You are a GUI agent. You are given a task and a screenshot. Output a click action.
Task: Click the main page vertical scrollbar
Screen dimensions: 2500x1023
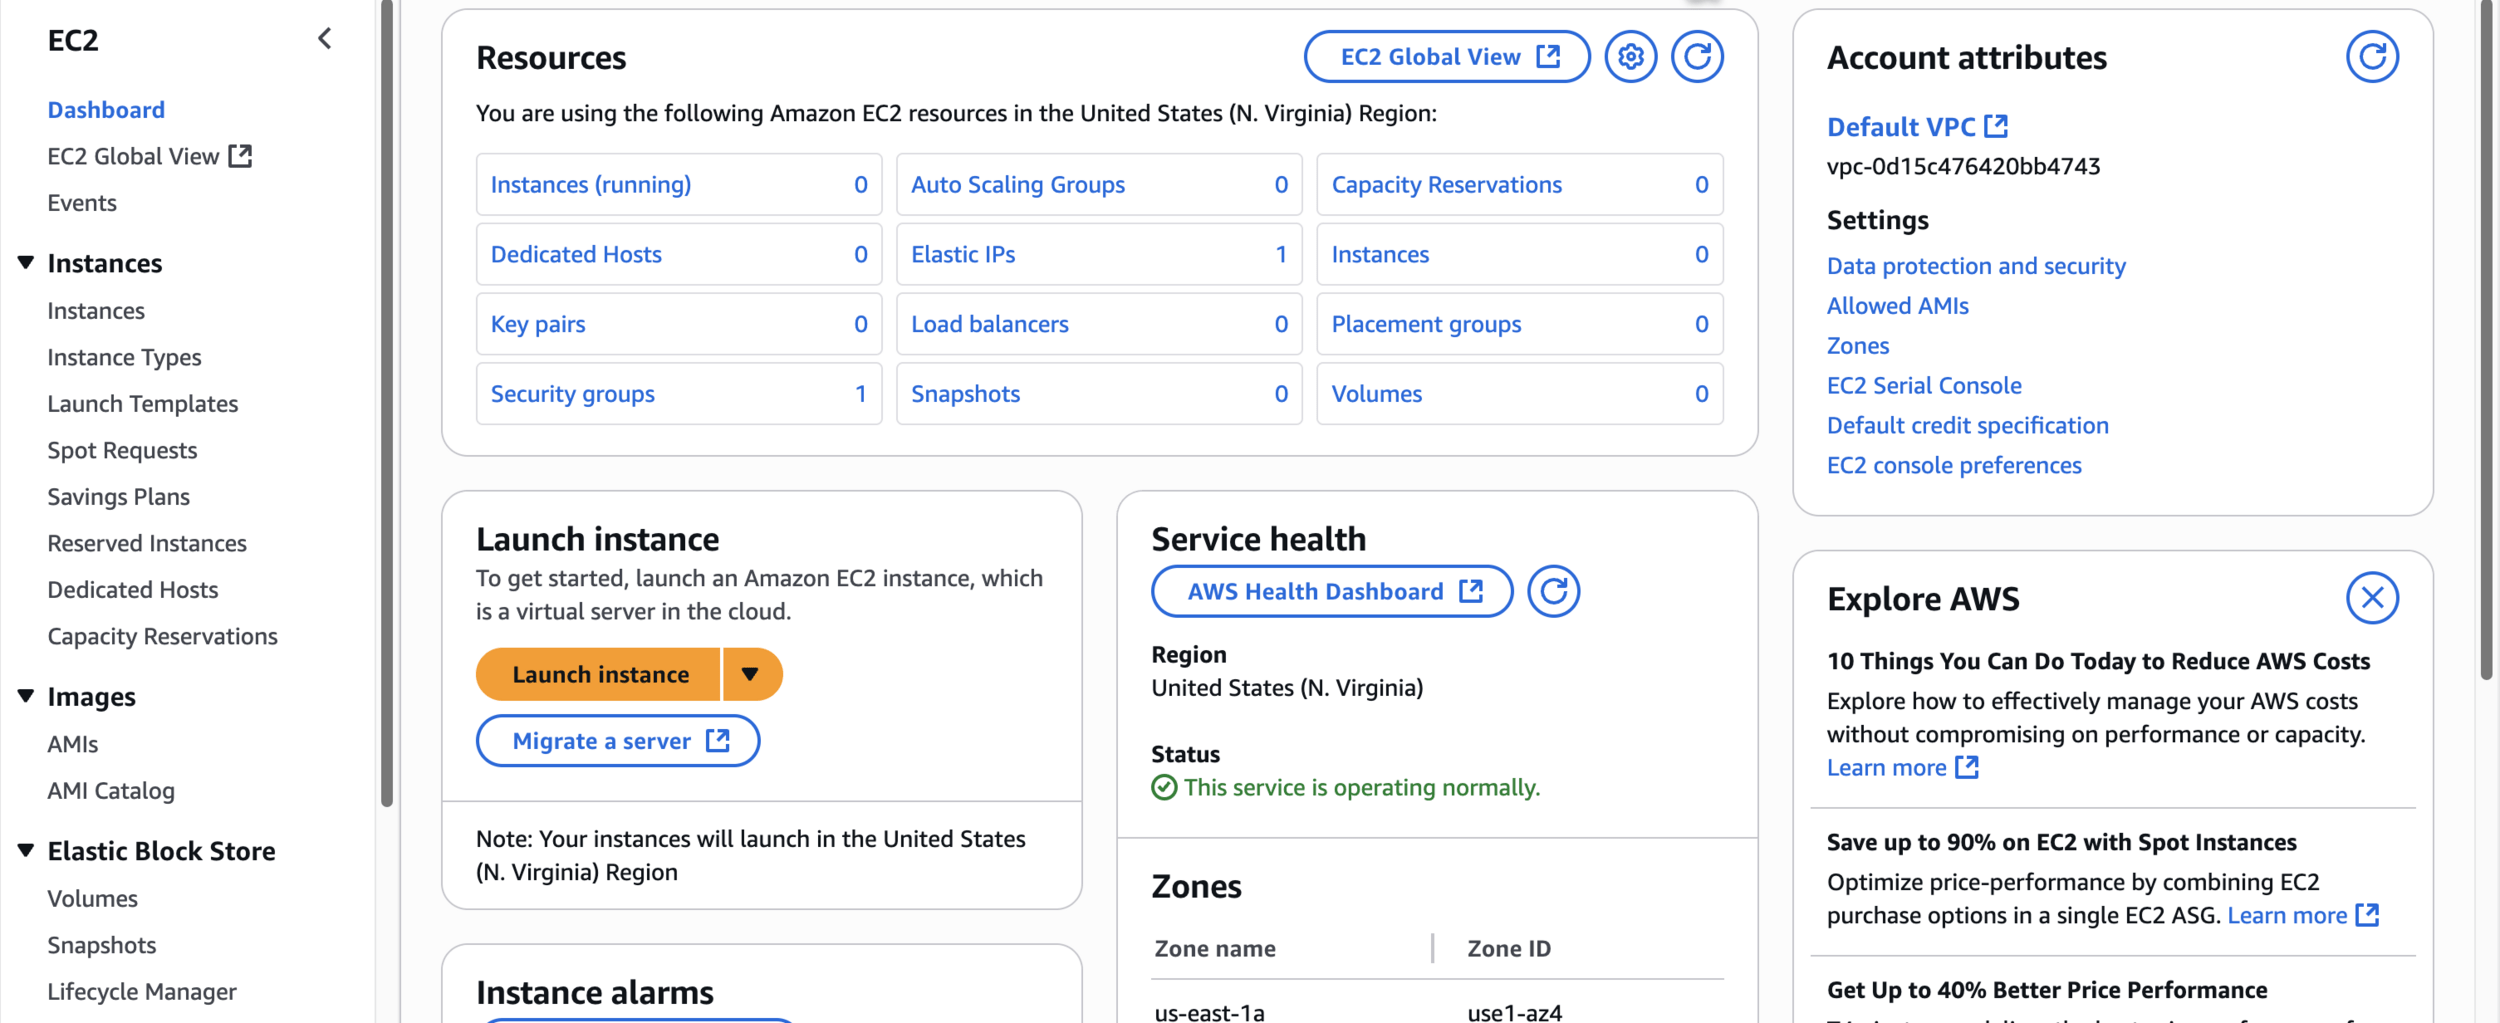coord(2486,340)
